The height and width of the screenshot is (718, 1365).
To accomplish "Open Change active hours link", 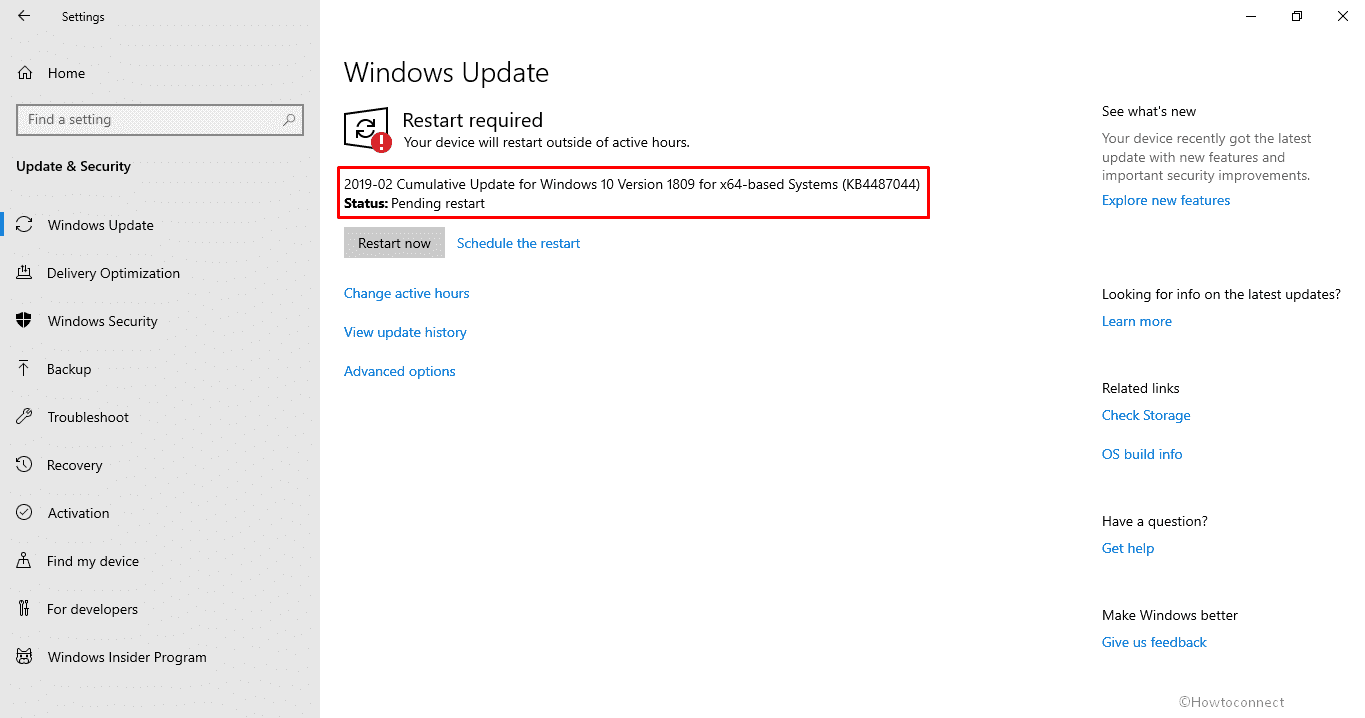I will [x=406, y=293].
